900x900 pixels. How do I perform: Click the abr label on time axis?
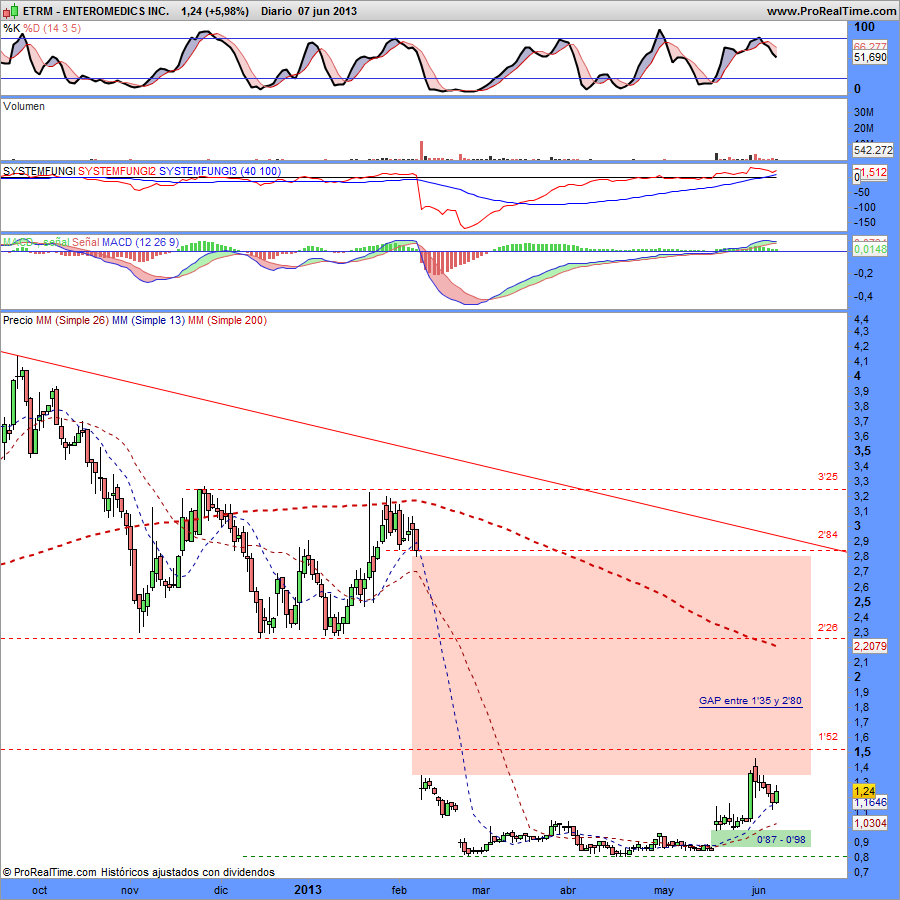[568, 890]
